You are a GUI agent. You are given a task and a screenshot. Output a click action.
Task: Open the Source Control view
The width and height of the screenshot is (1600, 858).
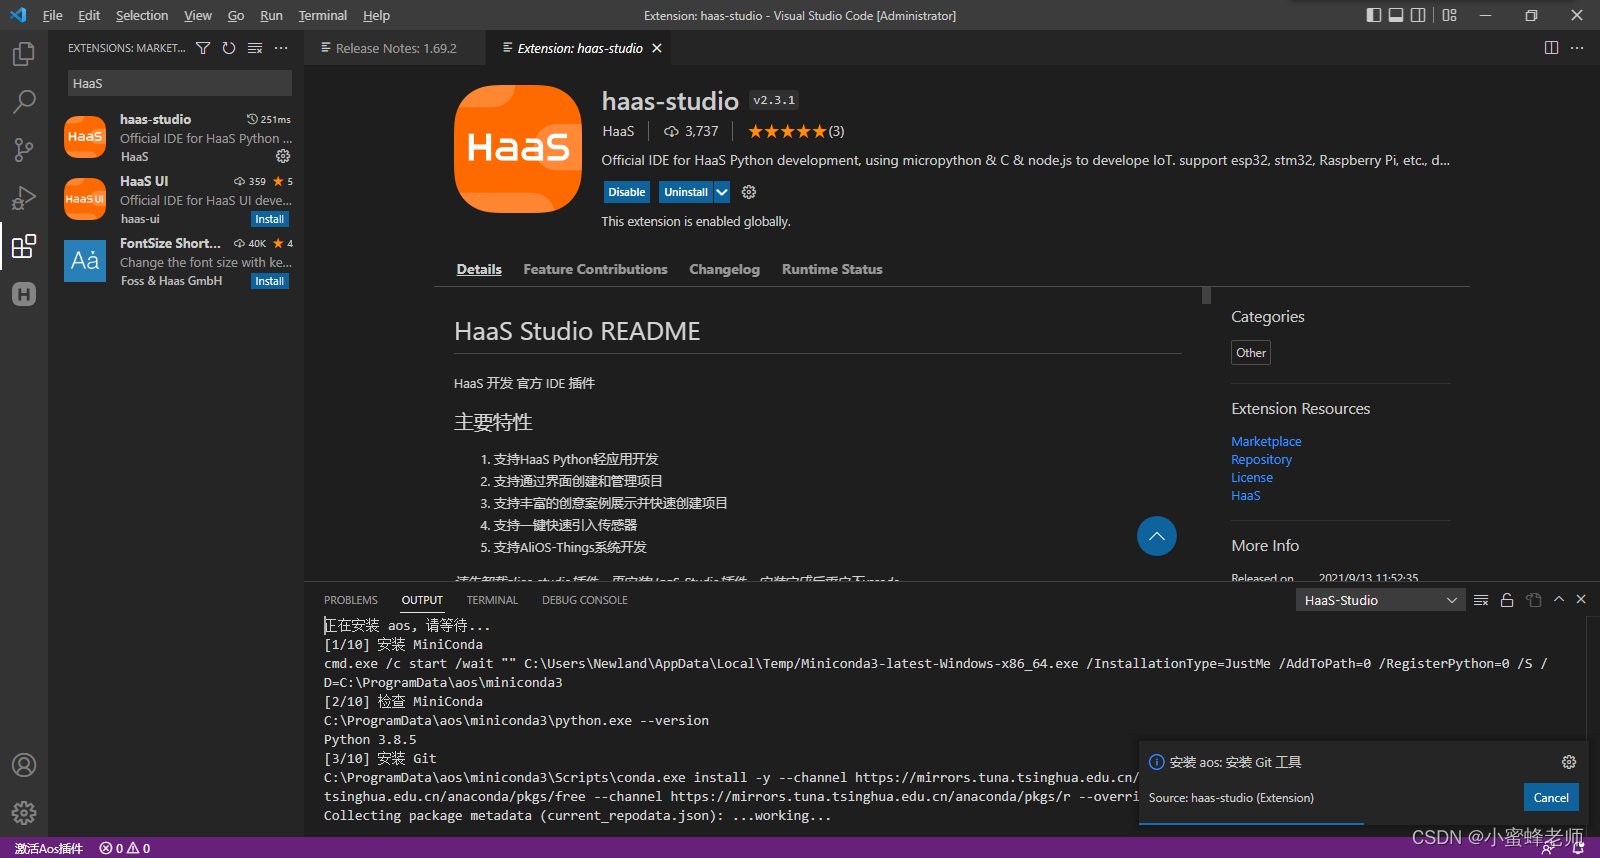coord(24,150)
